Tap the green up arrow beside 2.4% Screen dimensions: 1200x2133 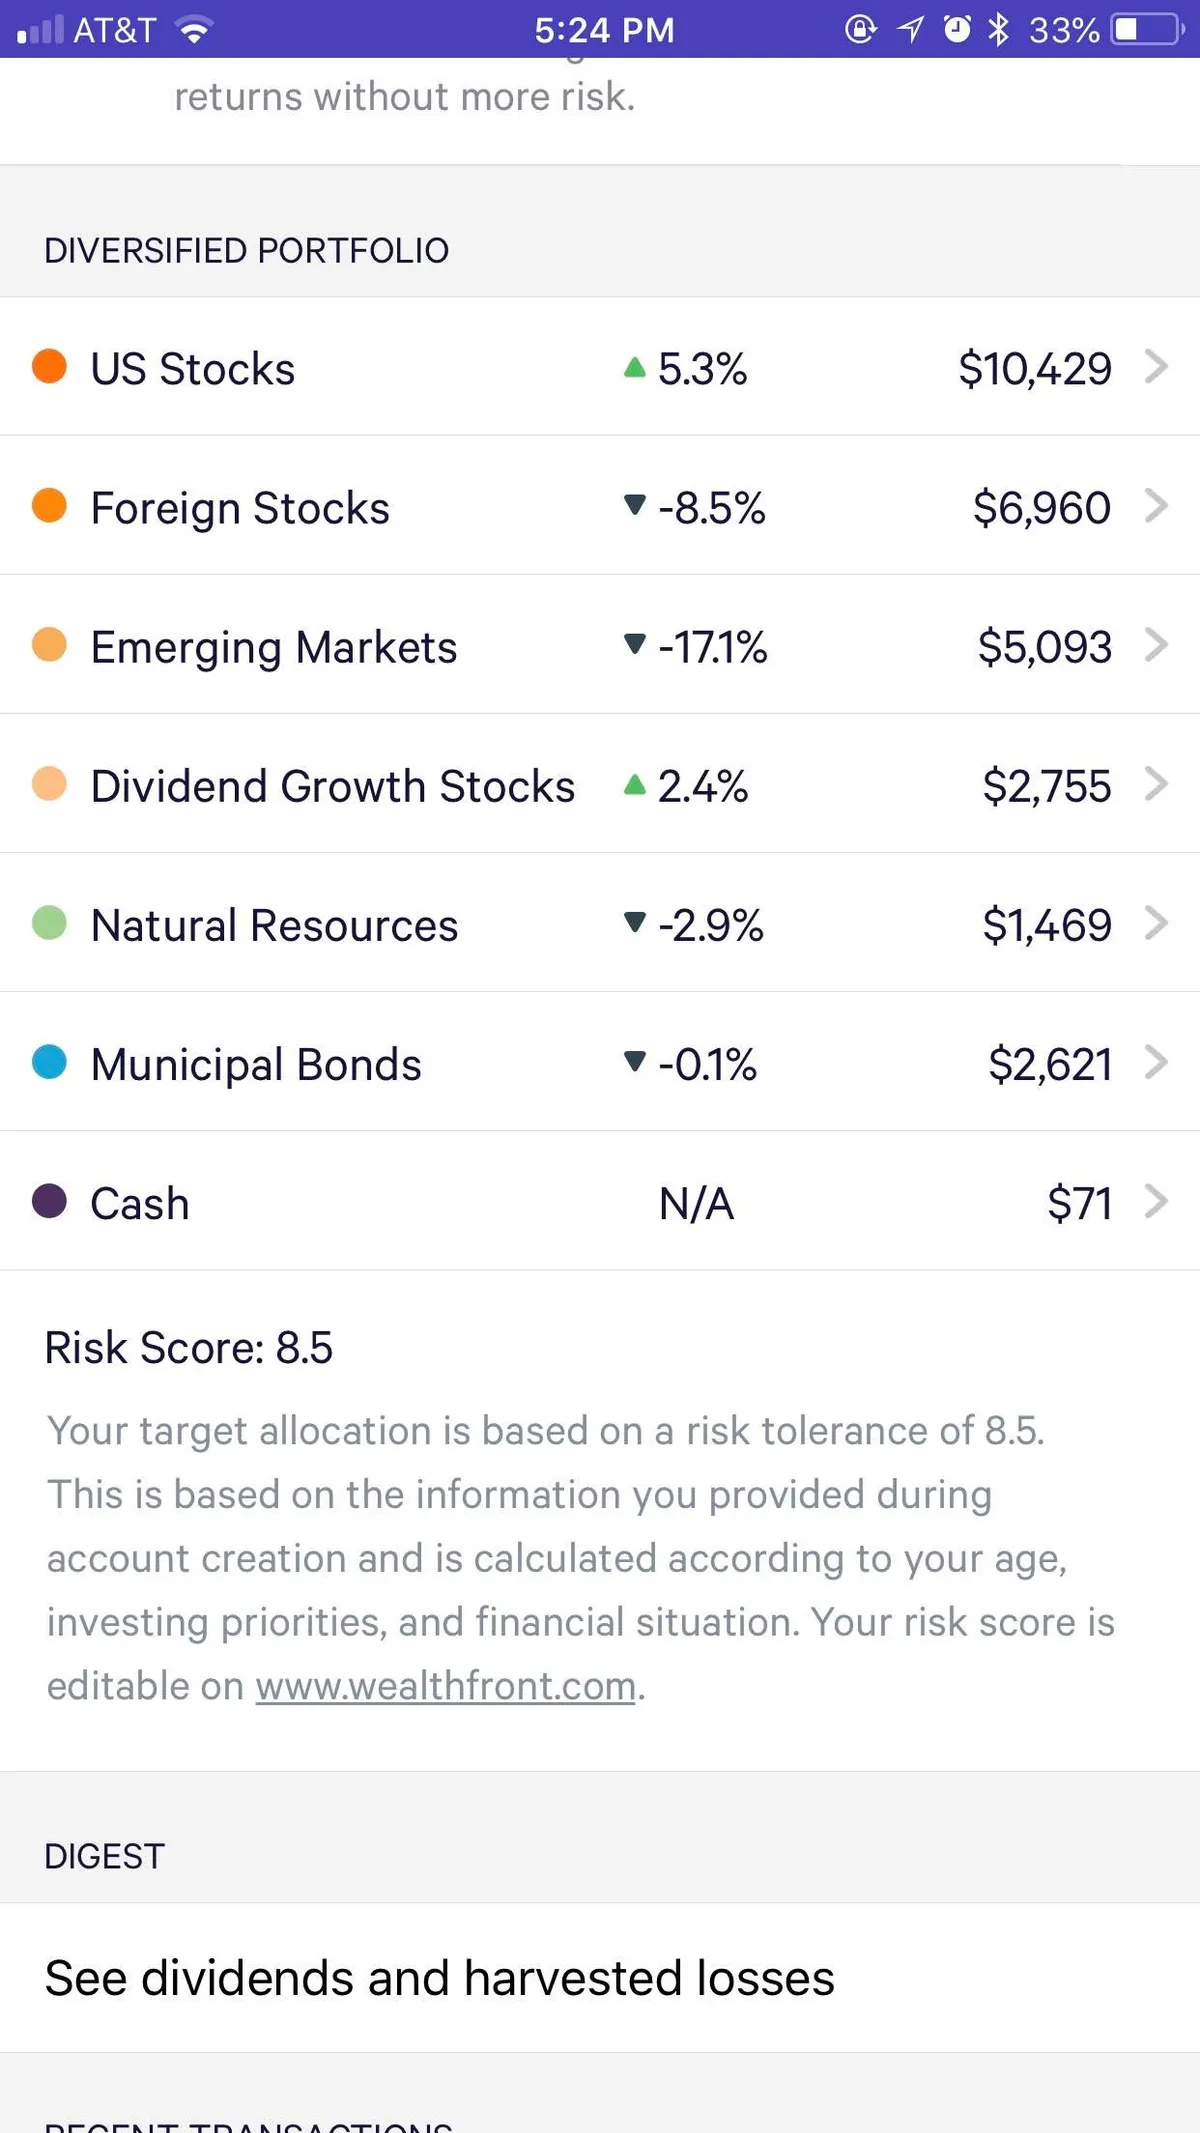[634, 784]
